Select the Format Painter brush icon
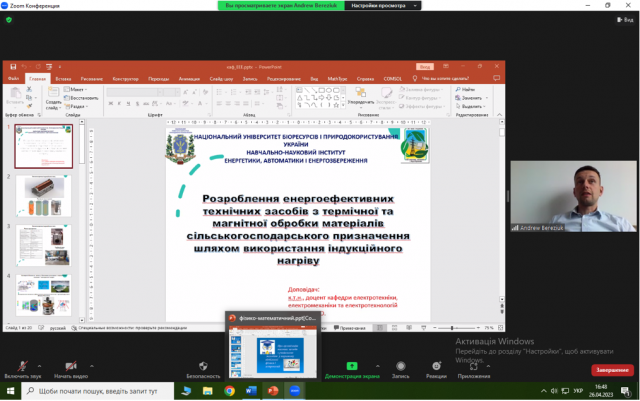640x401 pixels. [29, 106]
